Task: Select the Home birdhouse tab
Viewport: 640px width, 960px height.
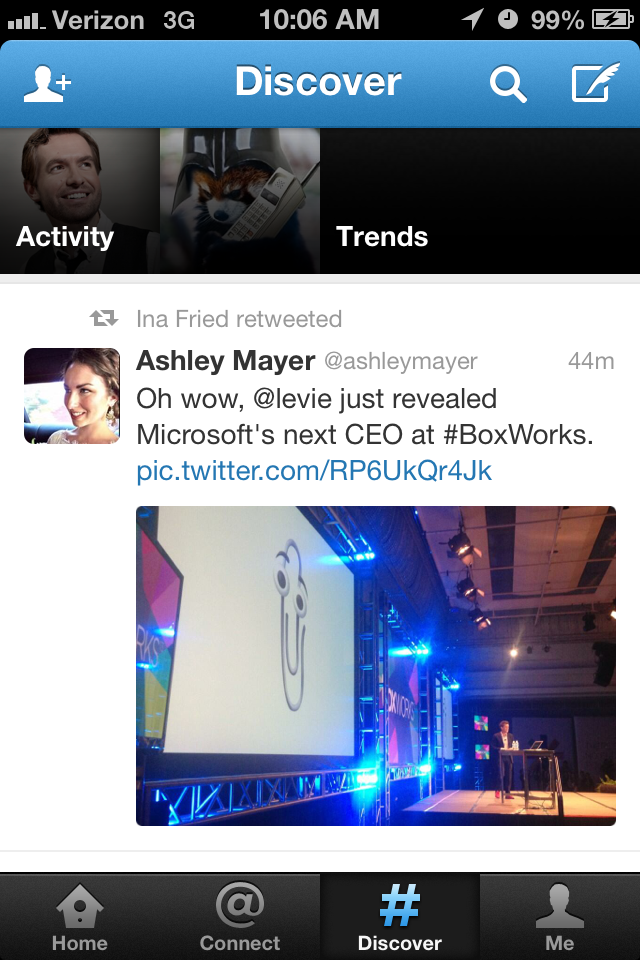Action: 80,917
